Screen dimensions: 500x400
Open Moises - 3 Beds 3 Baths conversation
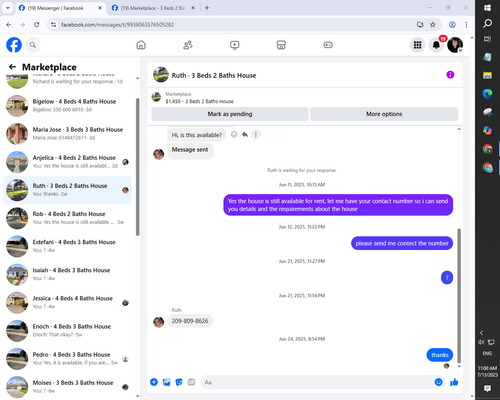pos(67,387)
